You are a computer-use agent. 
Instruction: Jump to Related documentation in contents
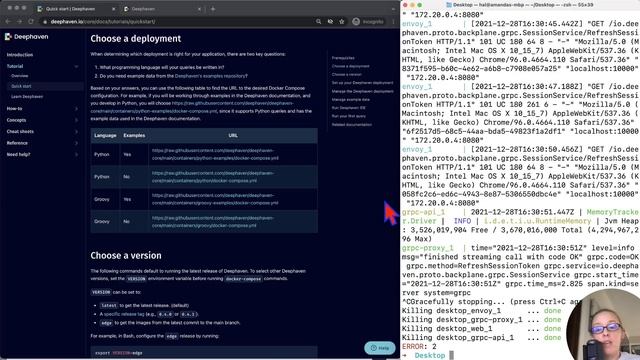coord(352,125)
